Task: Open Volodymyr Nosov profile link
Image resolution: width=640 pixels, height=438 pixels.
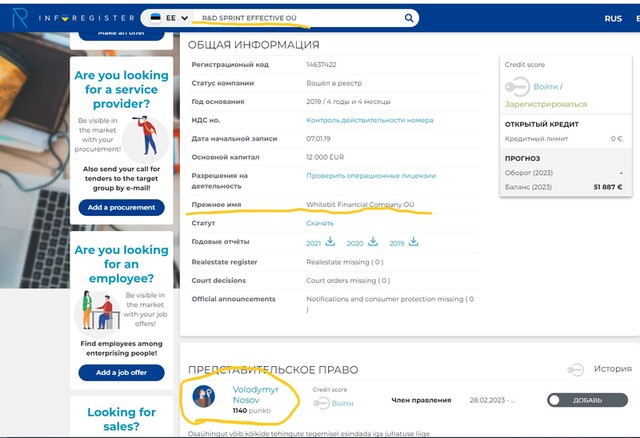Action: pyautogui.click(x=256, y=395)
